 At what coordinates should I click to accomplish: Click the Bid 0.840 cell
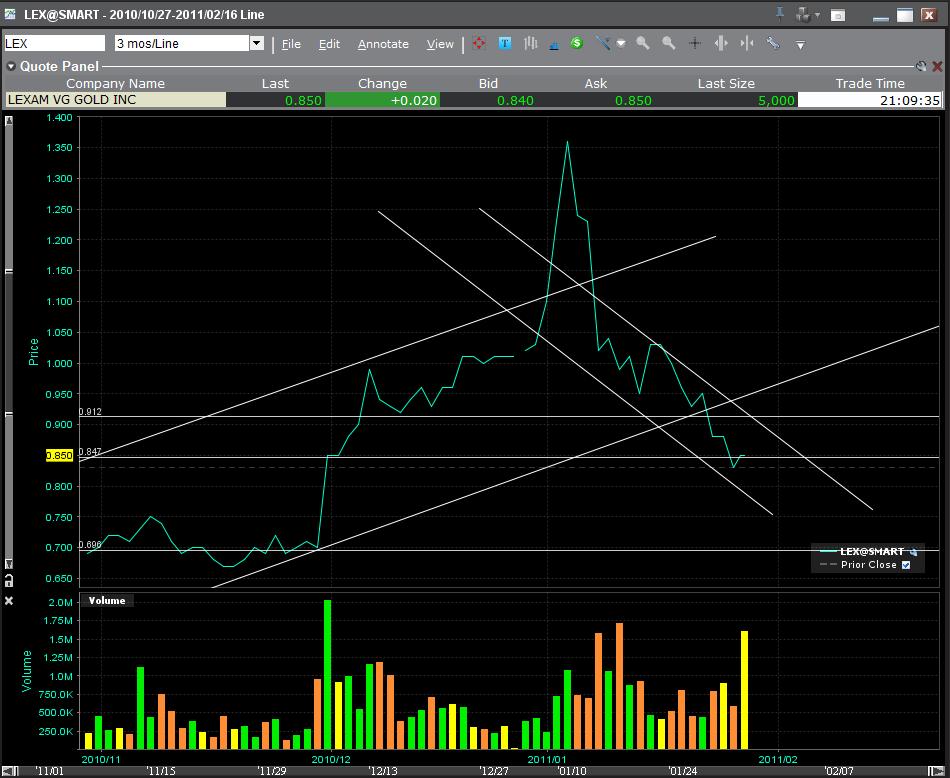coord(488,100)
